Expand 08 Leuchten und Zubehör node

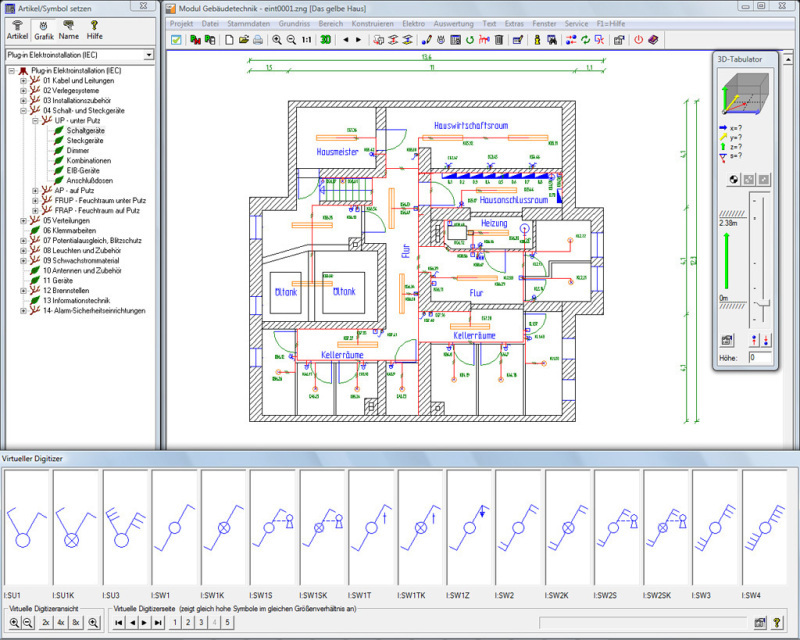[x=23, y=251]
